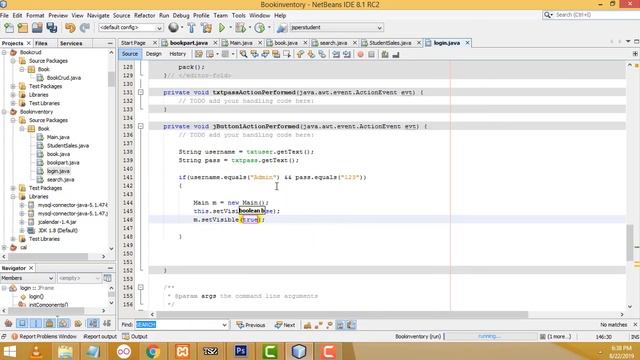The height and width of the screenshot is (360, 640).
Task: Select the Source view button
Action: point(130,54)
